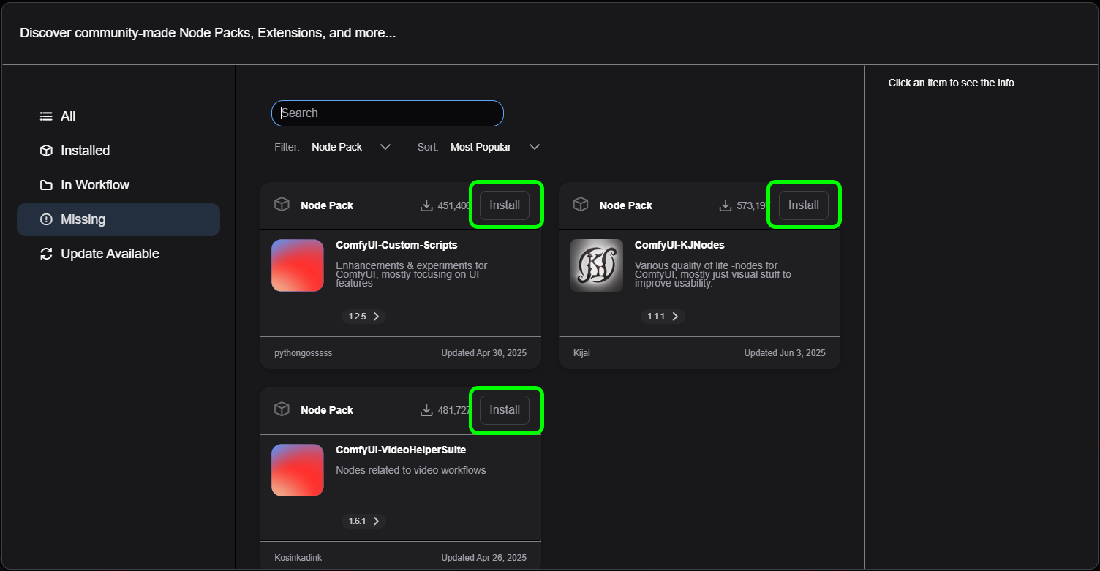Click the All list icon in sidebar

(46, 117)
